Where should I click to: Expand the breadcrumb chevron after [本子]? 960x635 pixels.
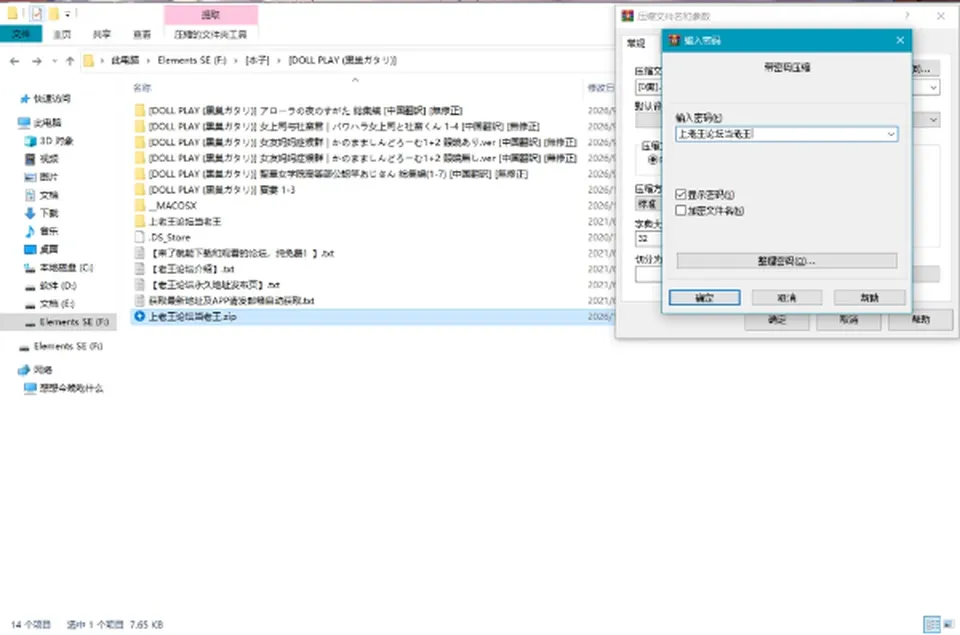279,61
